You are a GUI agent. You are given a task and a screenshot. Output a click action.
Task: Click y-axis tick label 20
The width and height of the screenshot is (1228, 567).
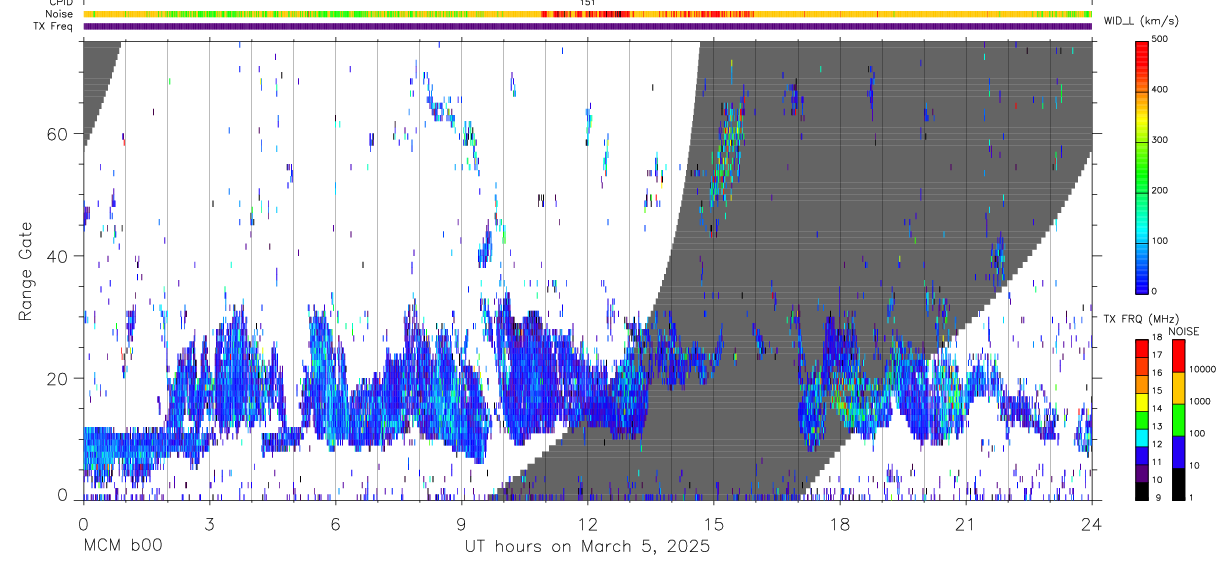(x=57, y=378)
